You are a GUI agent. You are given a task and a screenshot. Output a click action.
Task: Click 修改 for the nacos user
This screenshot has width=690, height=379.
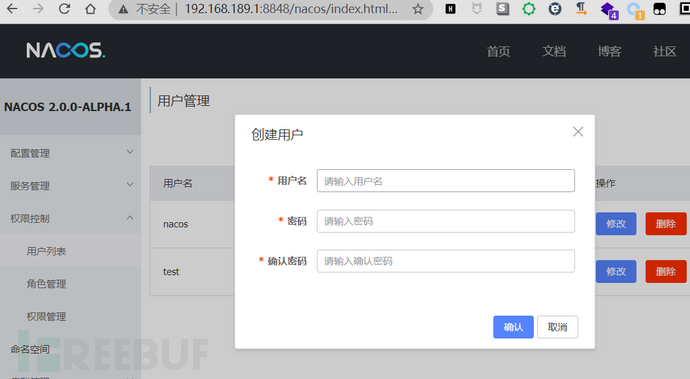click(x=616, y=224)
